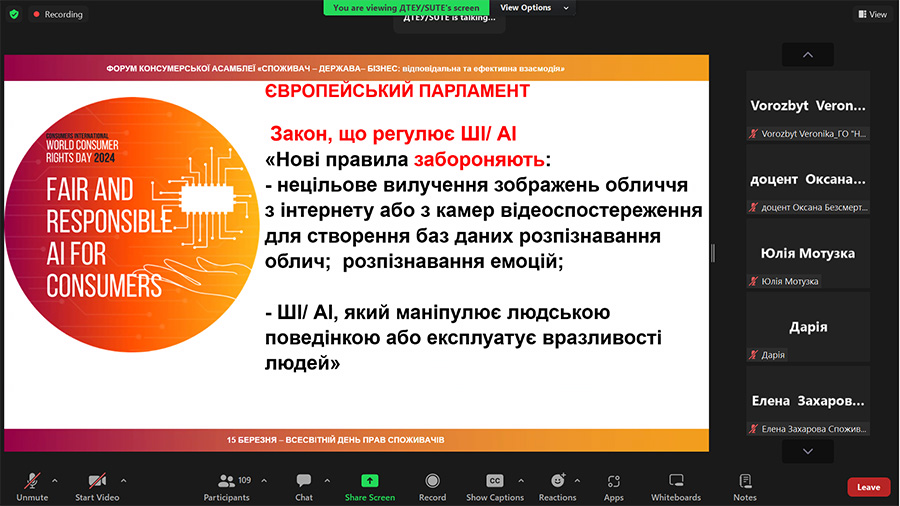Turn on camera with Start Video
The height and width of the screenshot is (506, 900).
pyautogui.click(x=97, y=487)
